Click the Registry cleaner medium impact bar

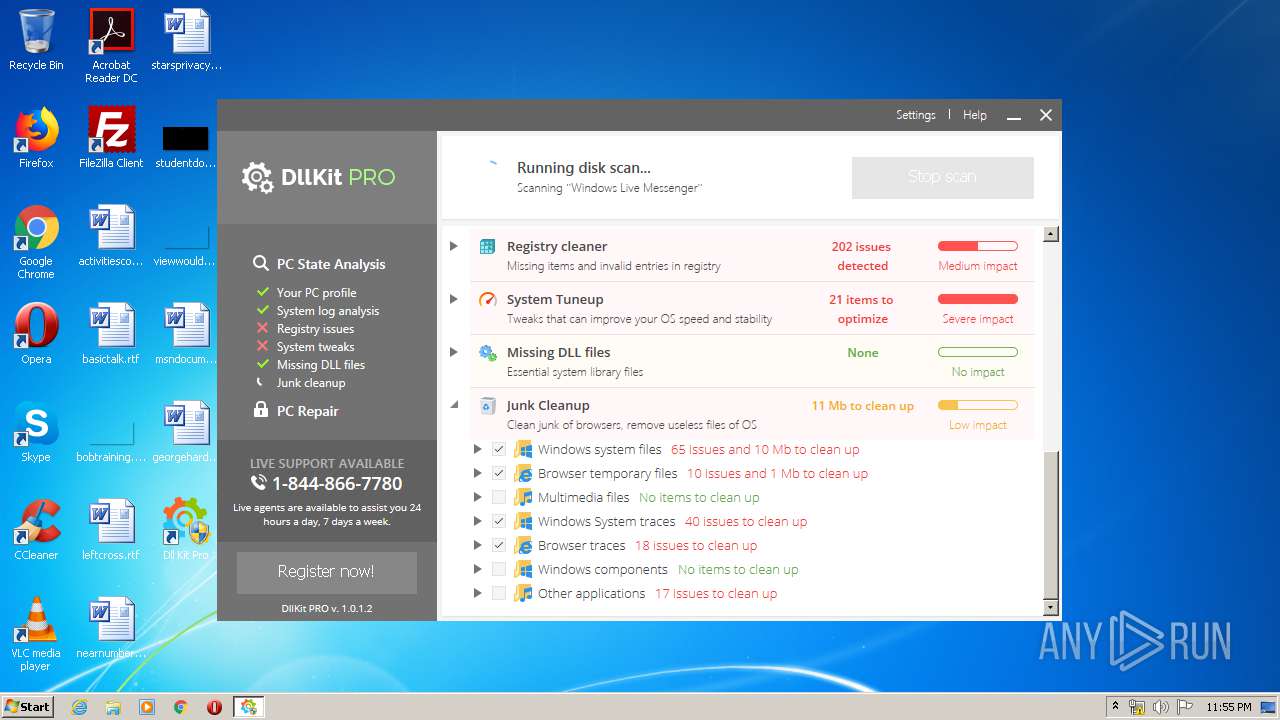(977, 246)
